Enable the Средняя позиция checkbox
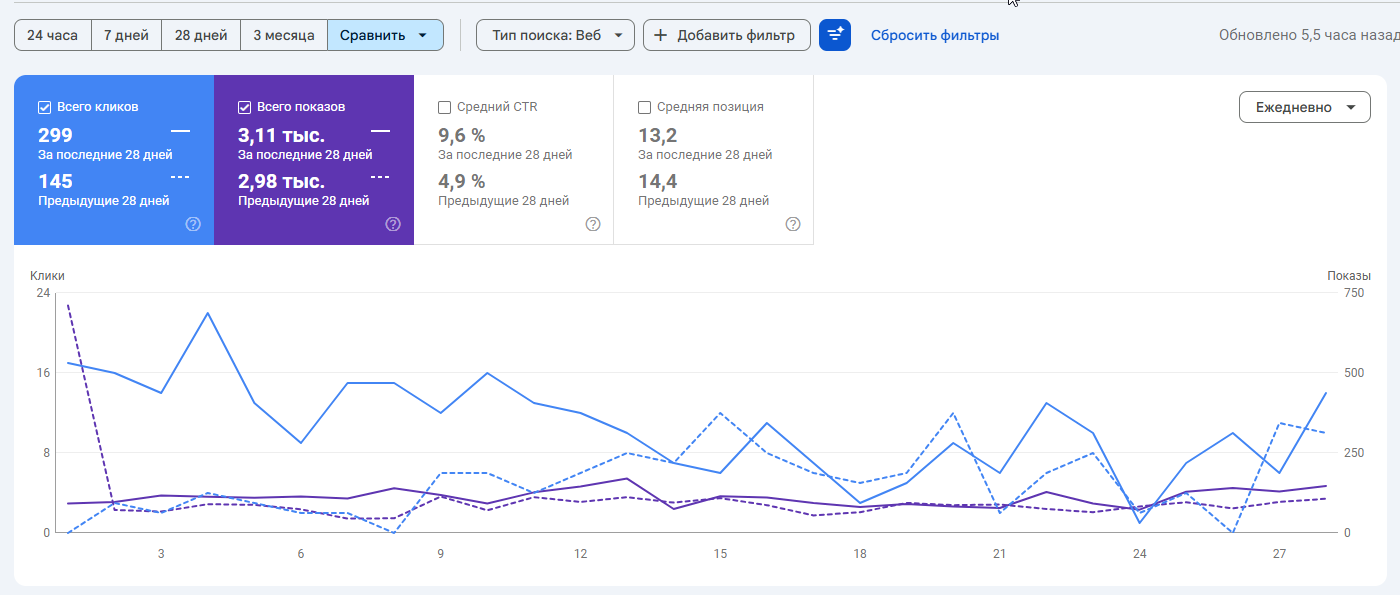Image resolution: width=1400 pixels, height=595 pixels. pos(645,107)
